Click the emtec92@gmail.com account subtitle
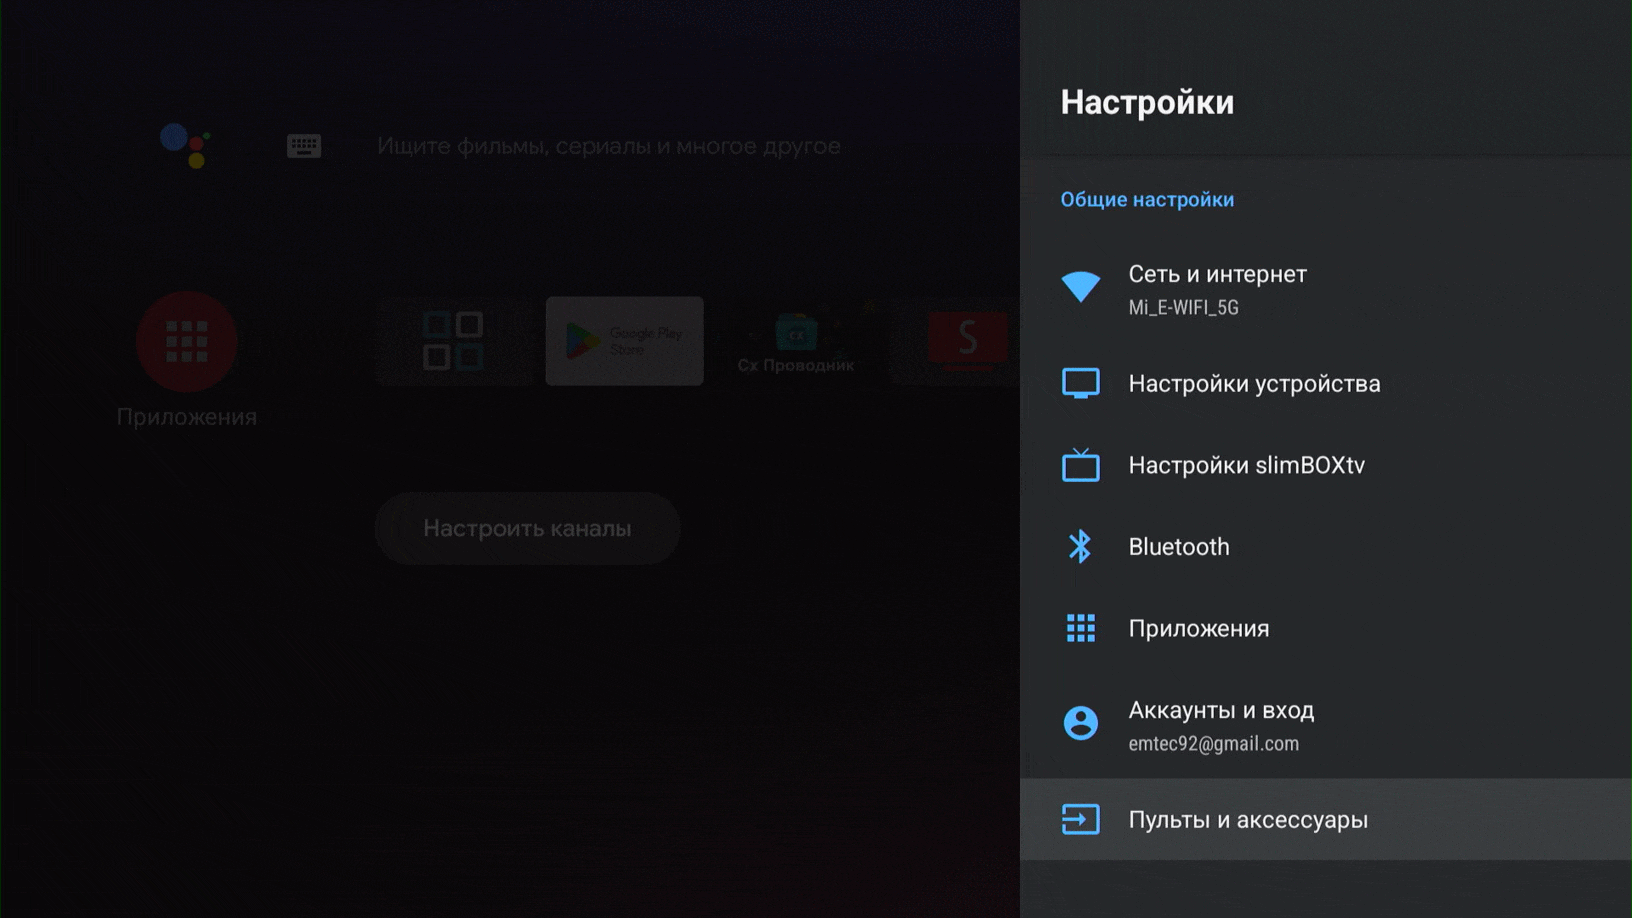 coord(1213,744)
